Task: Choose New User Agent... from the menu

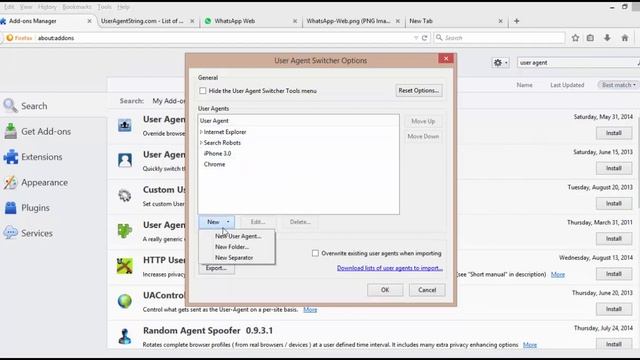Action: 238,236
